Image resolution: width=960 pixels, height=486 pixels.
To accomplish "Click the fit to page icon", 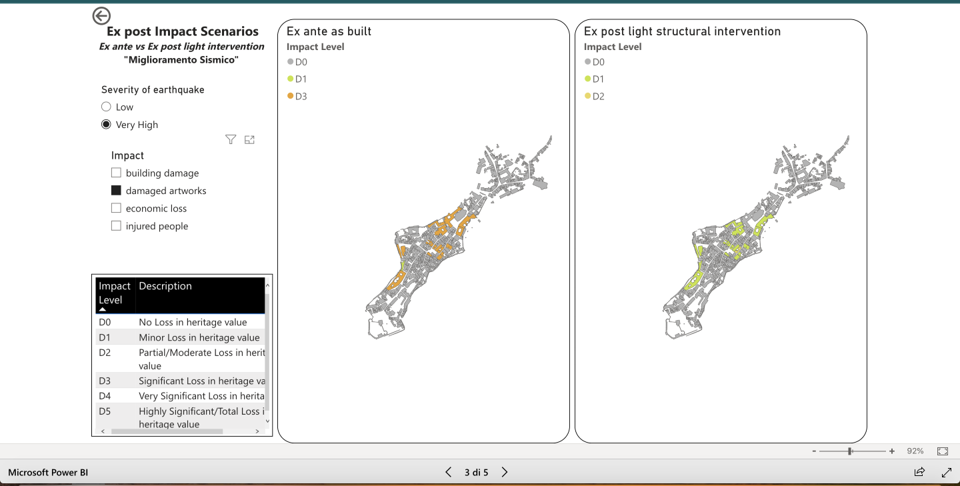I will (x=942, y=451).
